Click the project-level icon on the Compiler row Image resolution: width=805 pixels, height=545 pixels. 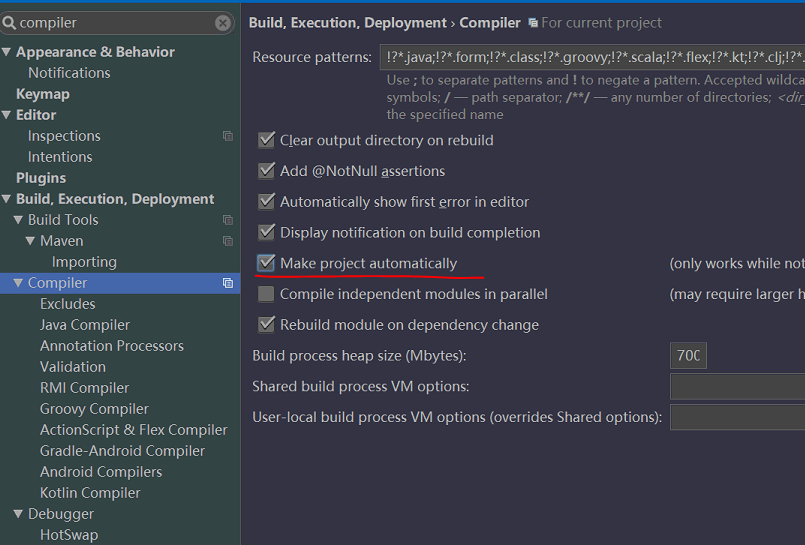[x=227, y=283]
